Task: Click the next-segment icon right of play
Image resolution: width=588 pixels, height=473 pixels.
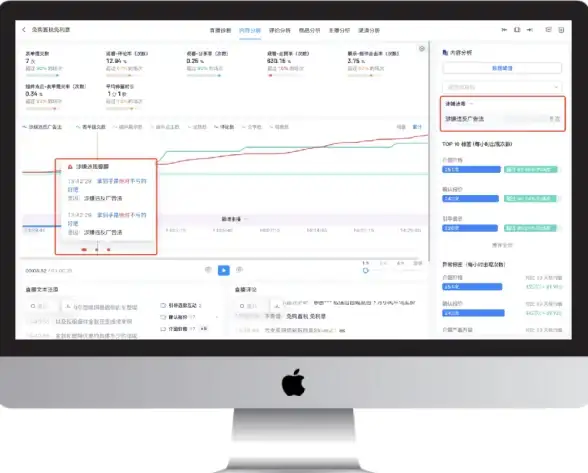Action: [239, 270]
